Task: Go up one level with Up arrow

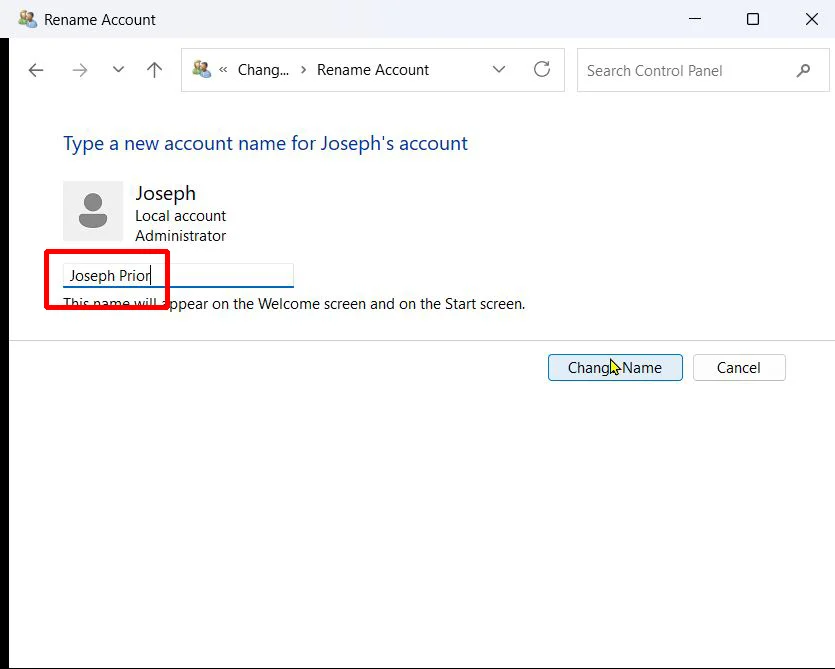Action: click(154, 70)
